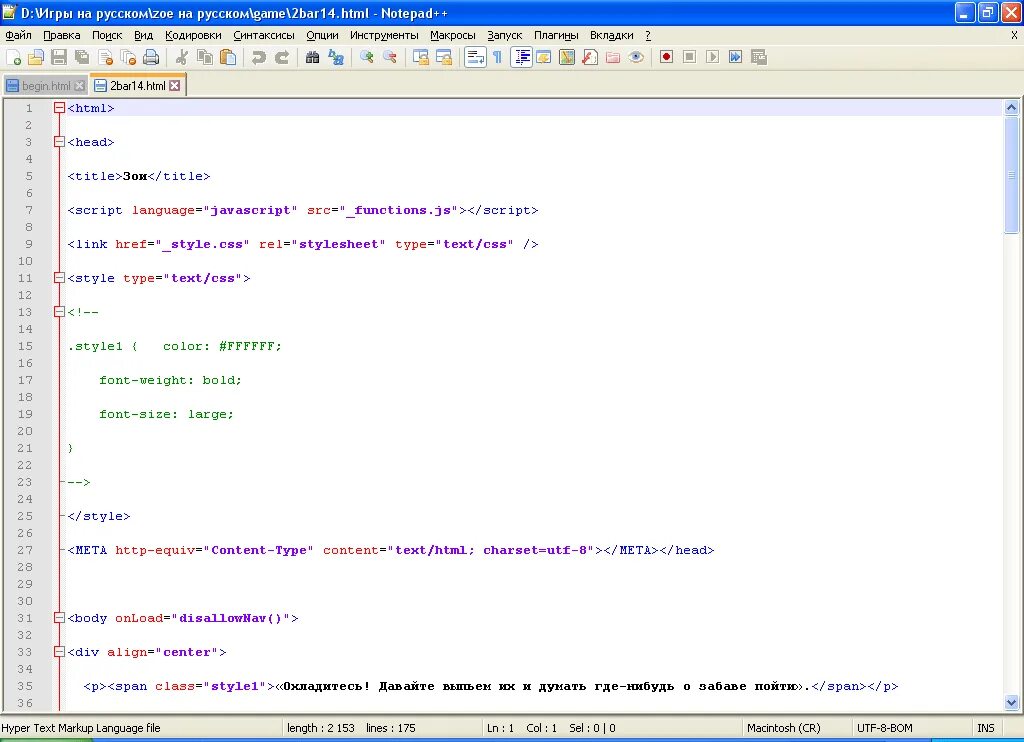Open the Вид menu

(x=143, y=35)
